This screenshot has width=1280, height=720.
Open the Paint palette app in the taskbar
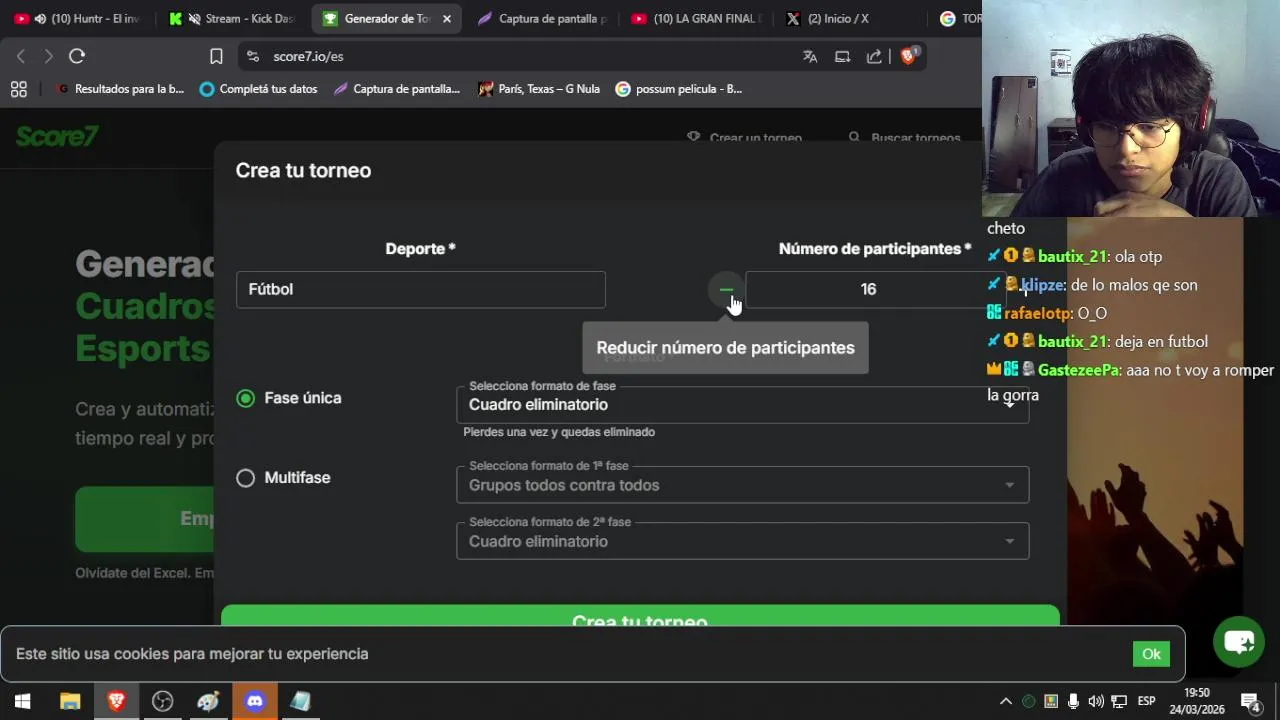point(208,701)
